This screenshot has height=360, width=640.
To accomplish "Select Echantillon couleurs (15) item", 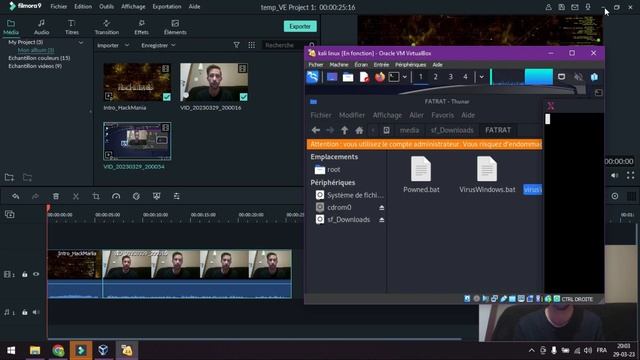I will pos(39,58).
